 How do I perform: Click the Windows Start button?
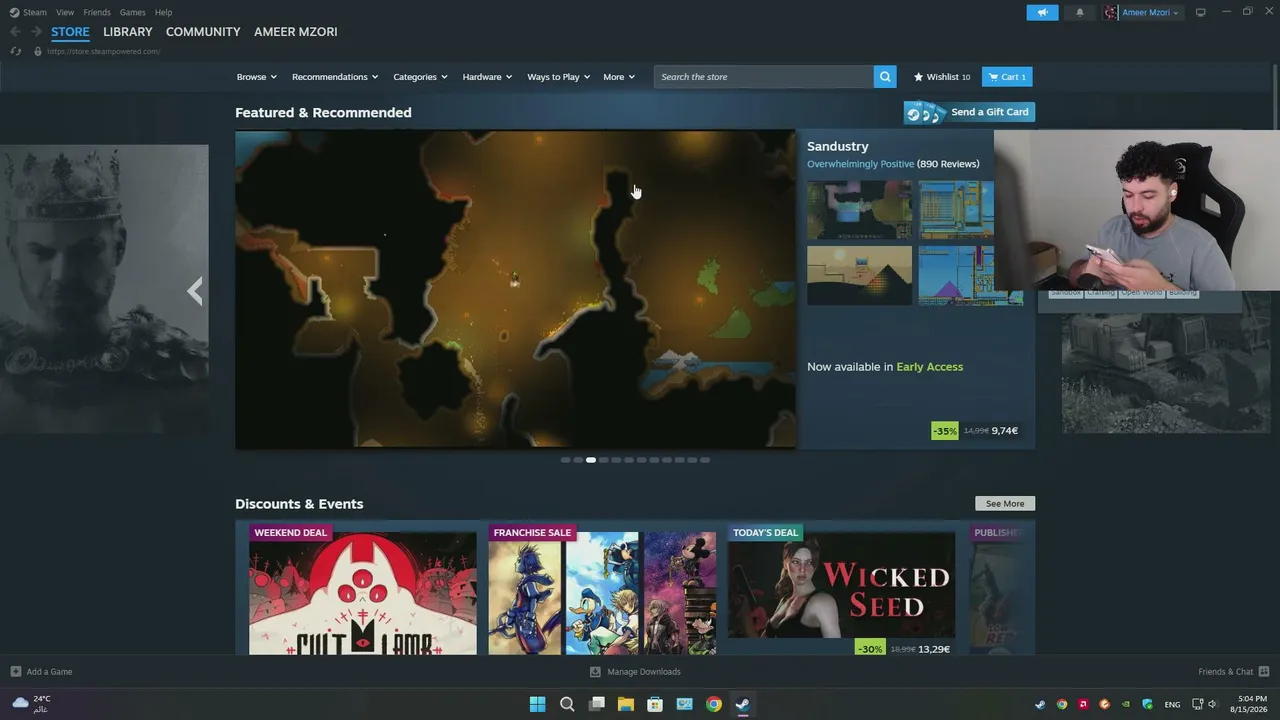pos(537,704)
